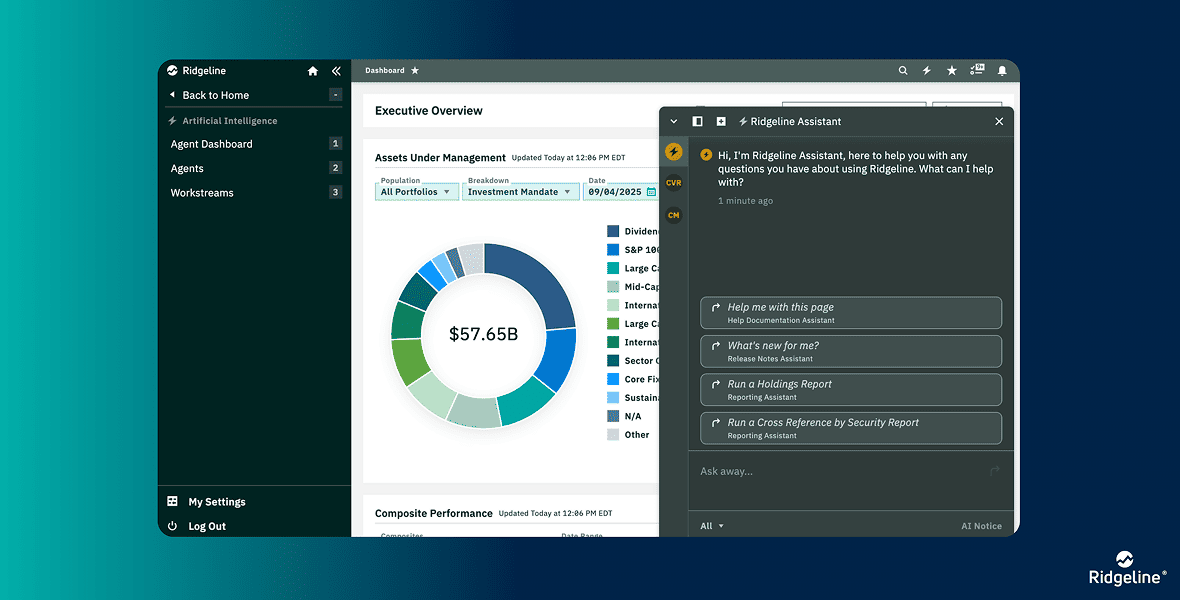
Task: Click the N/A legend color swatch
Action: [x=613, y=416]
